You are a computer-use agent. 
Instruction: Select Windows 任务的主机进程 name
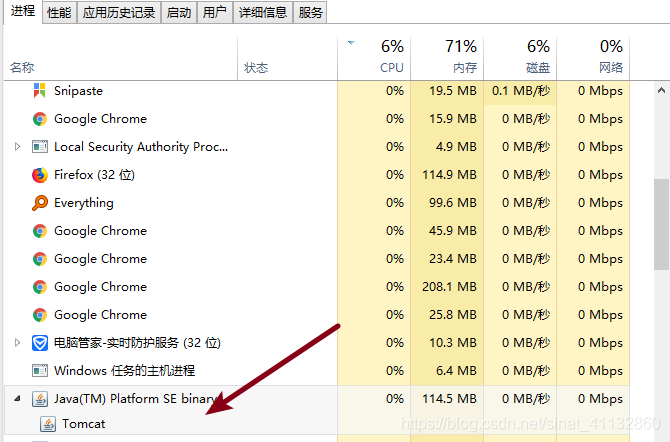124,371
